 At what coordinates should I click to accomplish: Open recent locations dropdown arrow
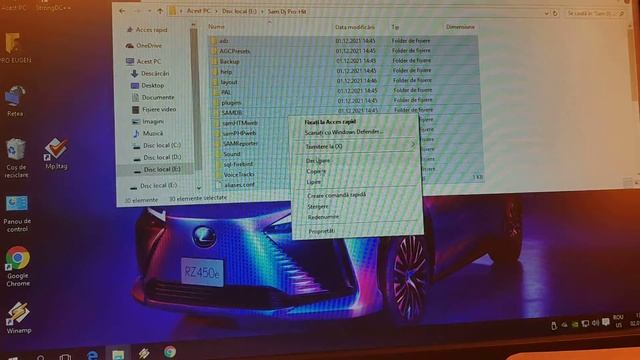[149, 11]
